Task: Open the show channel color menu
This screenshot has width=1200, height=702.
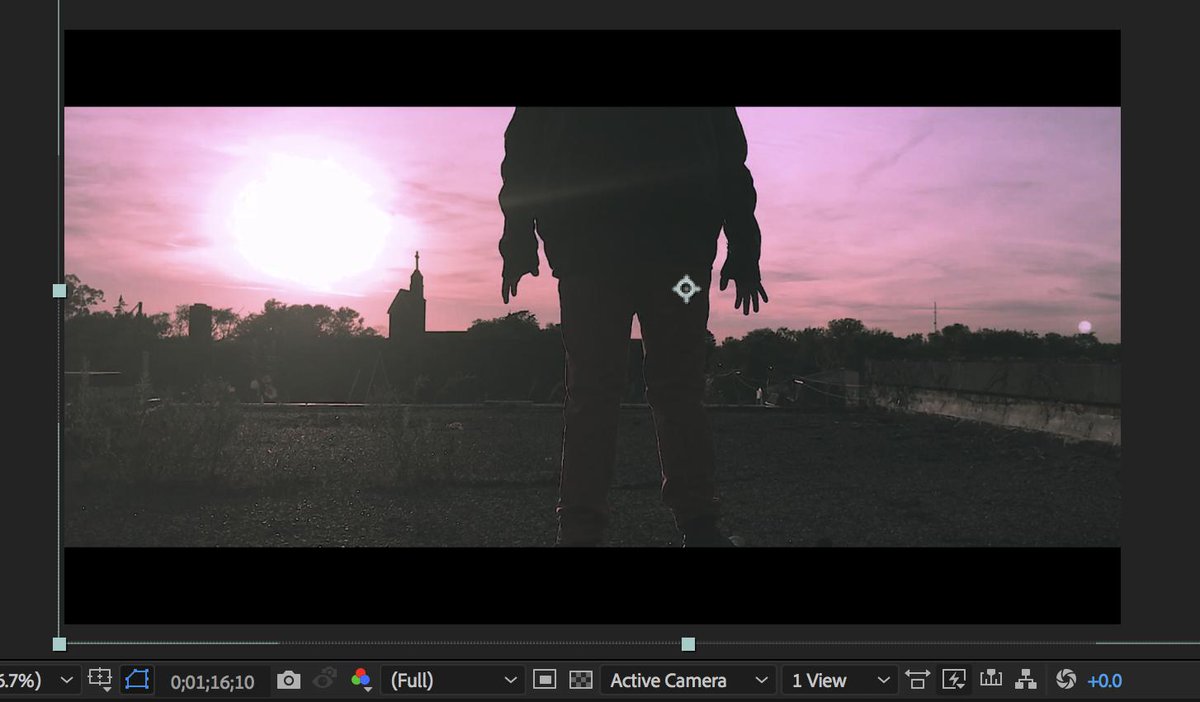Action: [x=362, y=681]
